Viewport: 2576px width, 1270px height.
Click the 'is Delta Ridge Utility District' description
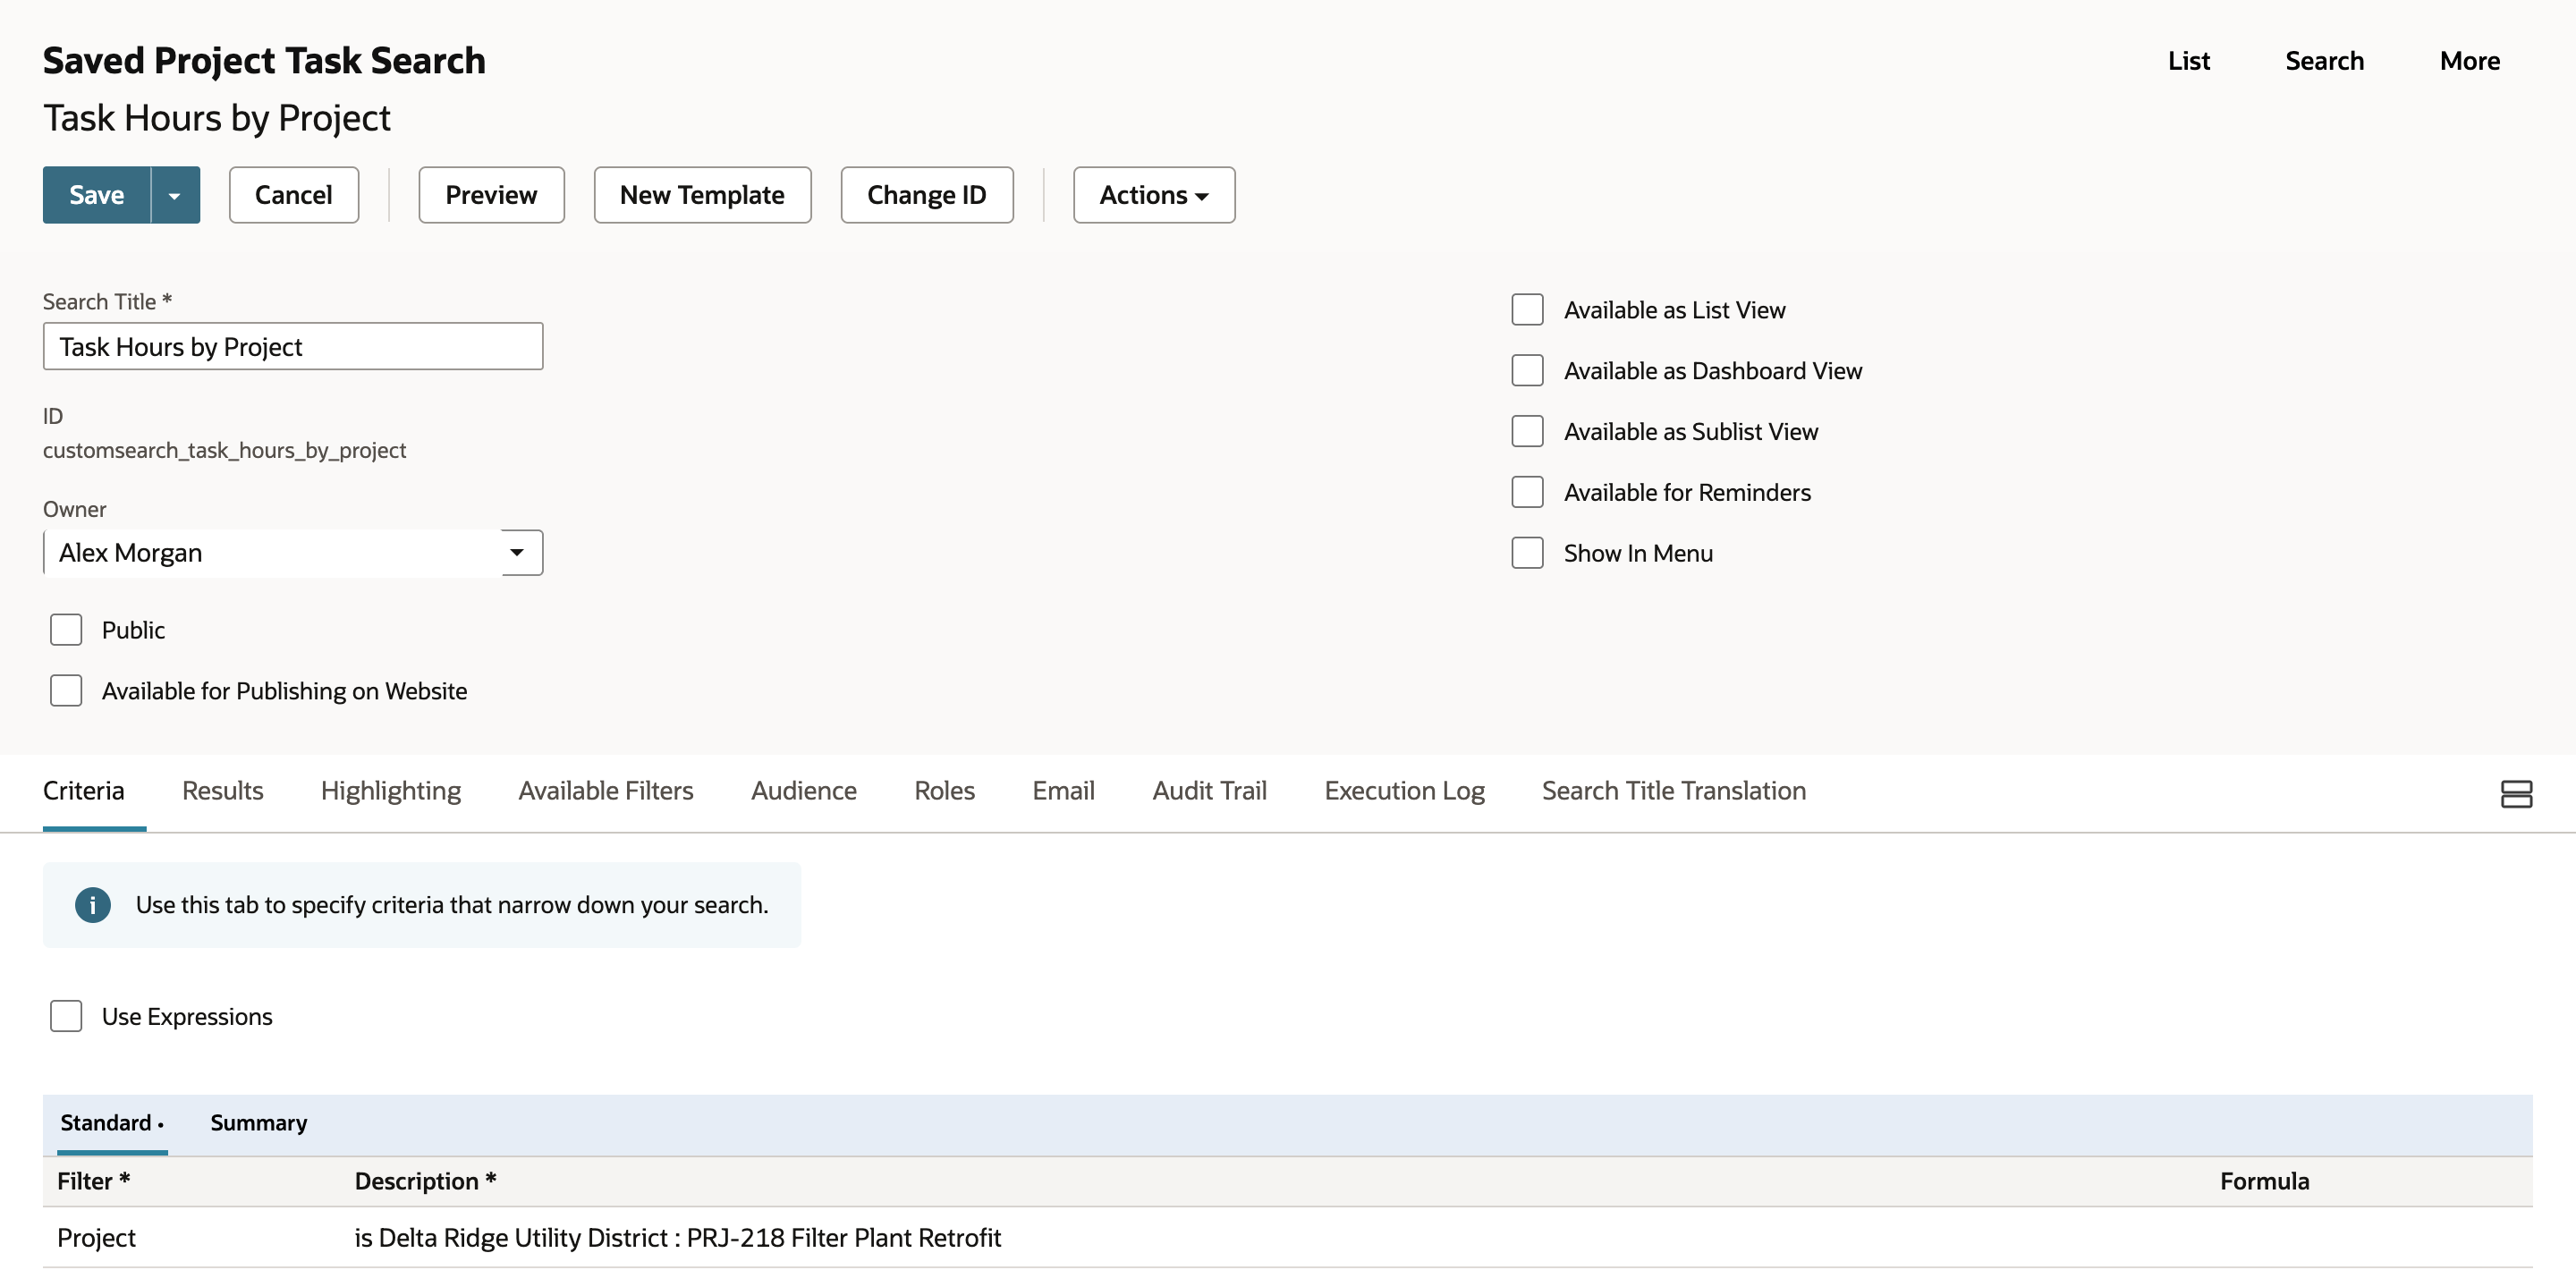[677, 1238]
